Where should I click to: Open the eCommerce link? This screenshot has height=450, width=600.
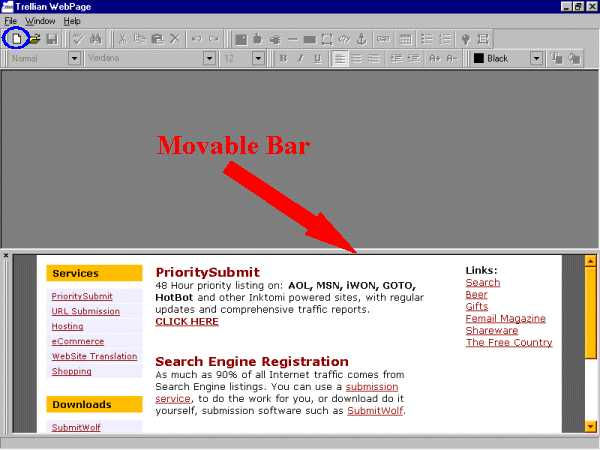pos(78,341)
